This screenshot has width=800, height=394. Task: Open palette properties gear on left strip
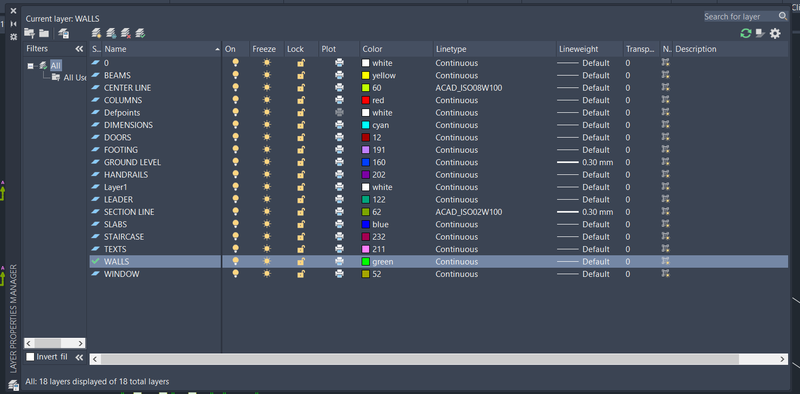point(13,37)
